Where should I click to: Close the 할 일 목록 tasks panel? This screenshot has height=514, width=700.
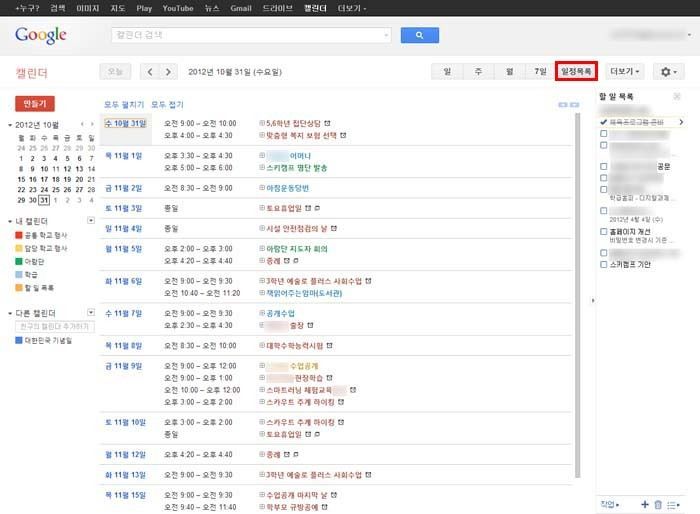coord(677,96)
